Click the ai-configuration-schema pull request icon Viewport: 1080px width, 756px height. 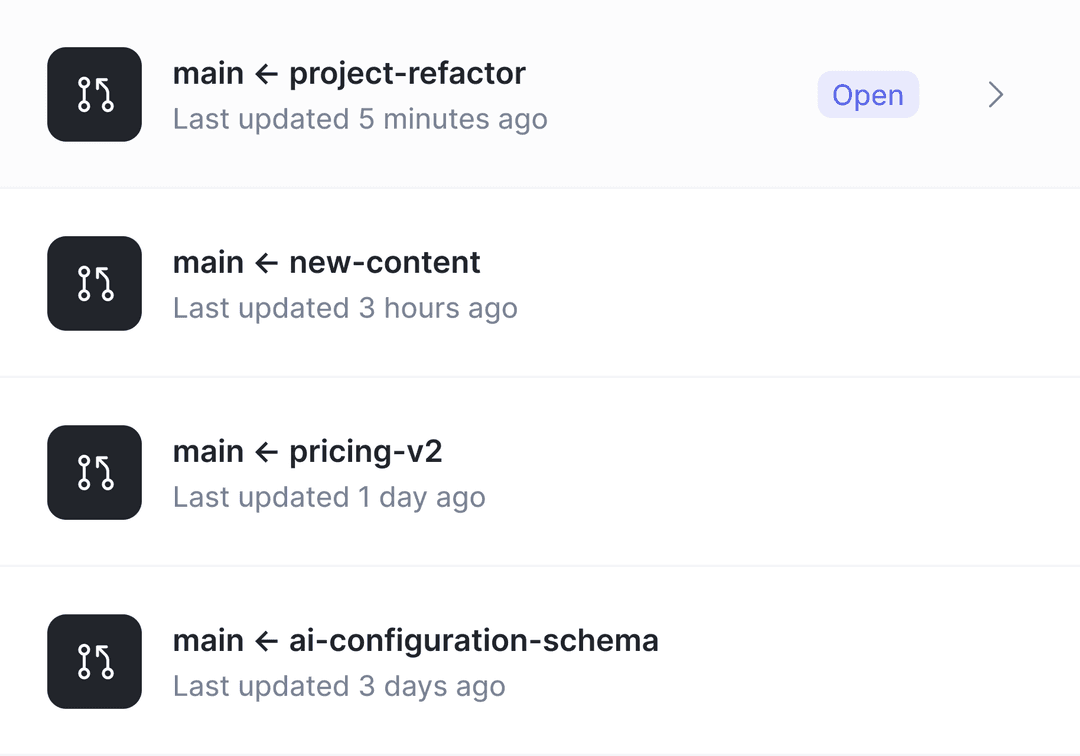click(x=94, y=661)
